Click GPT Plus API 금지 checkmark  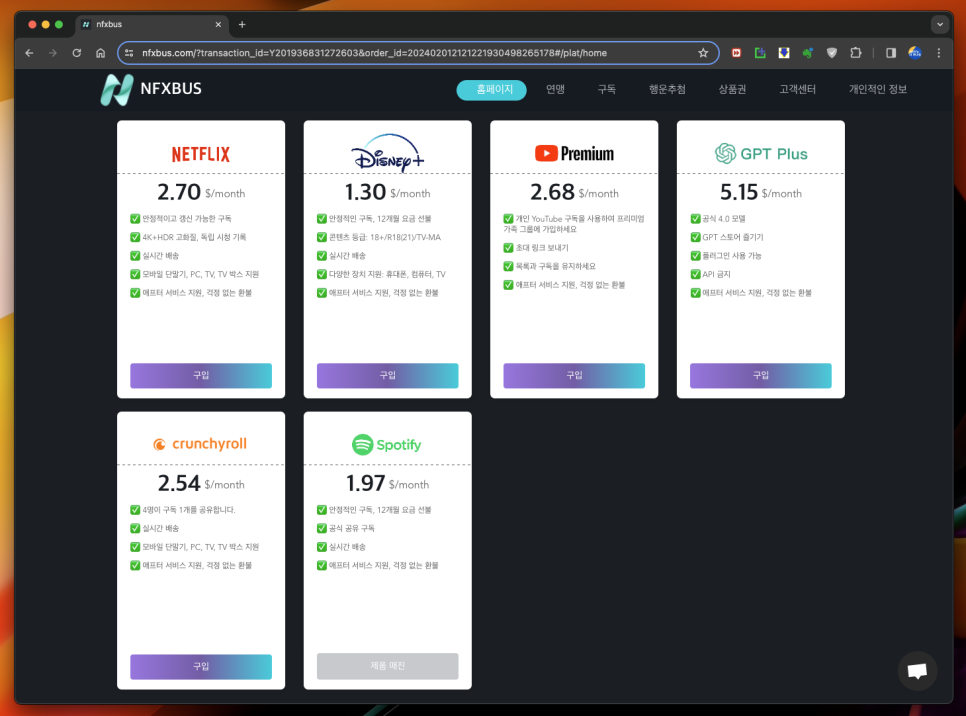(696, 274)
